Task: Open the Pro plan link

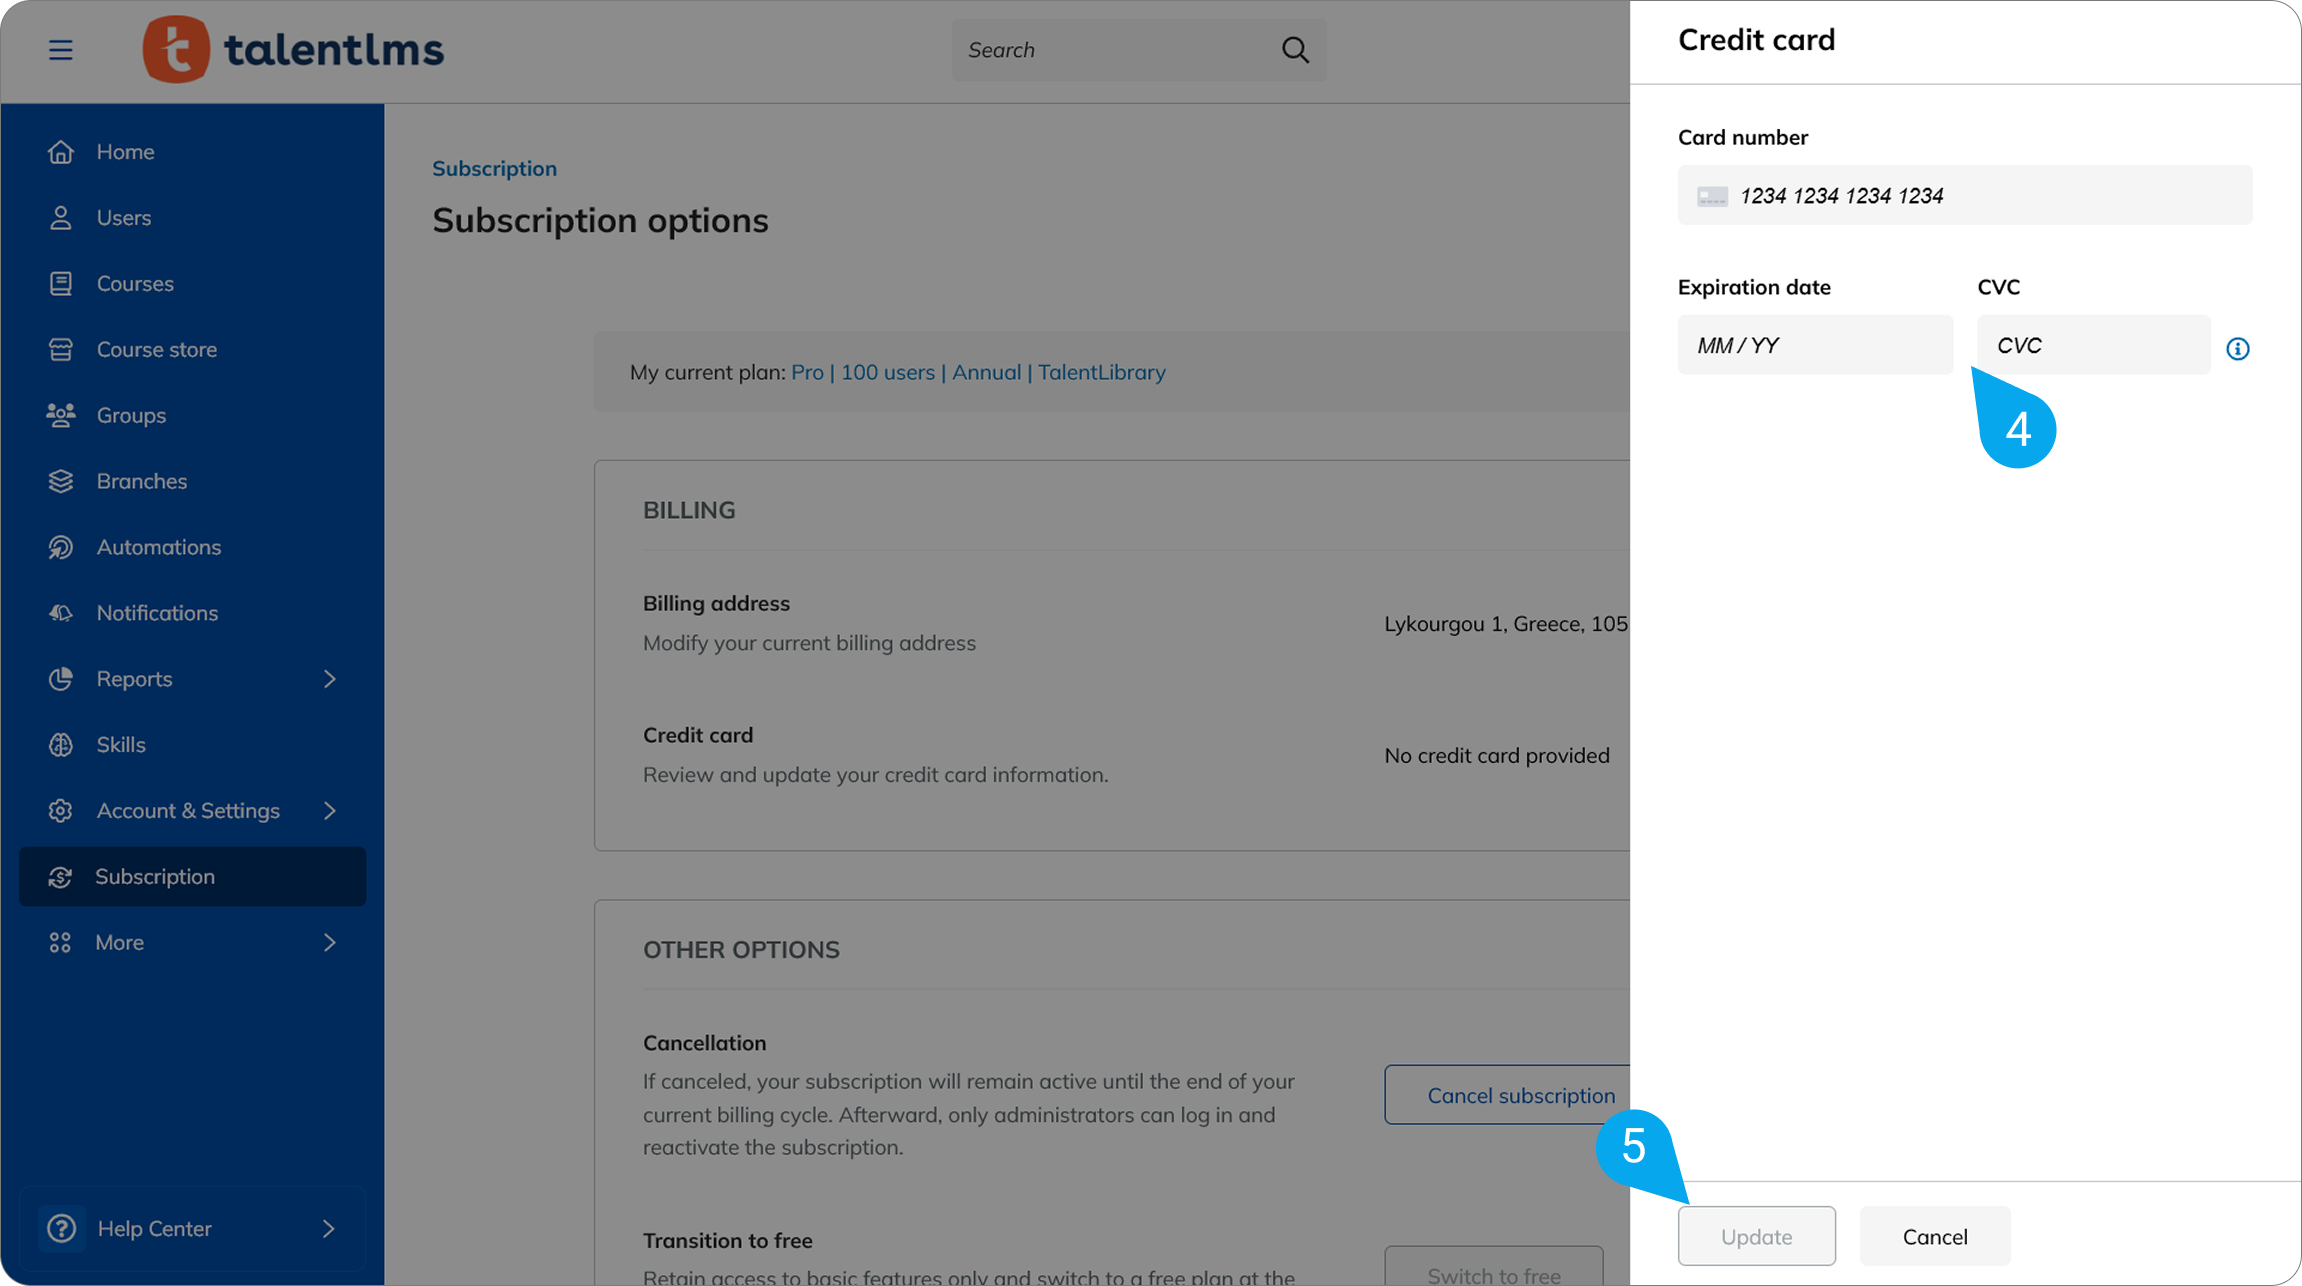Action: coord(807,371)
